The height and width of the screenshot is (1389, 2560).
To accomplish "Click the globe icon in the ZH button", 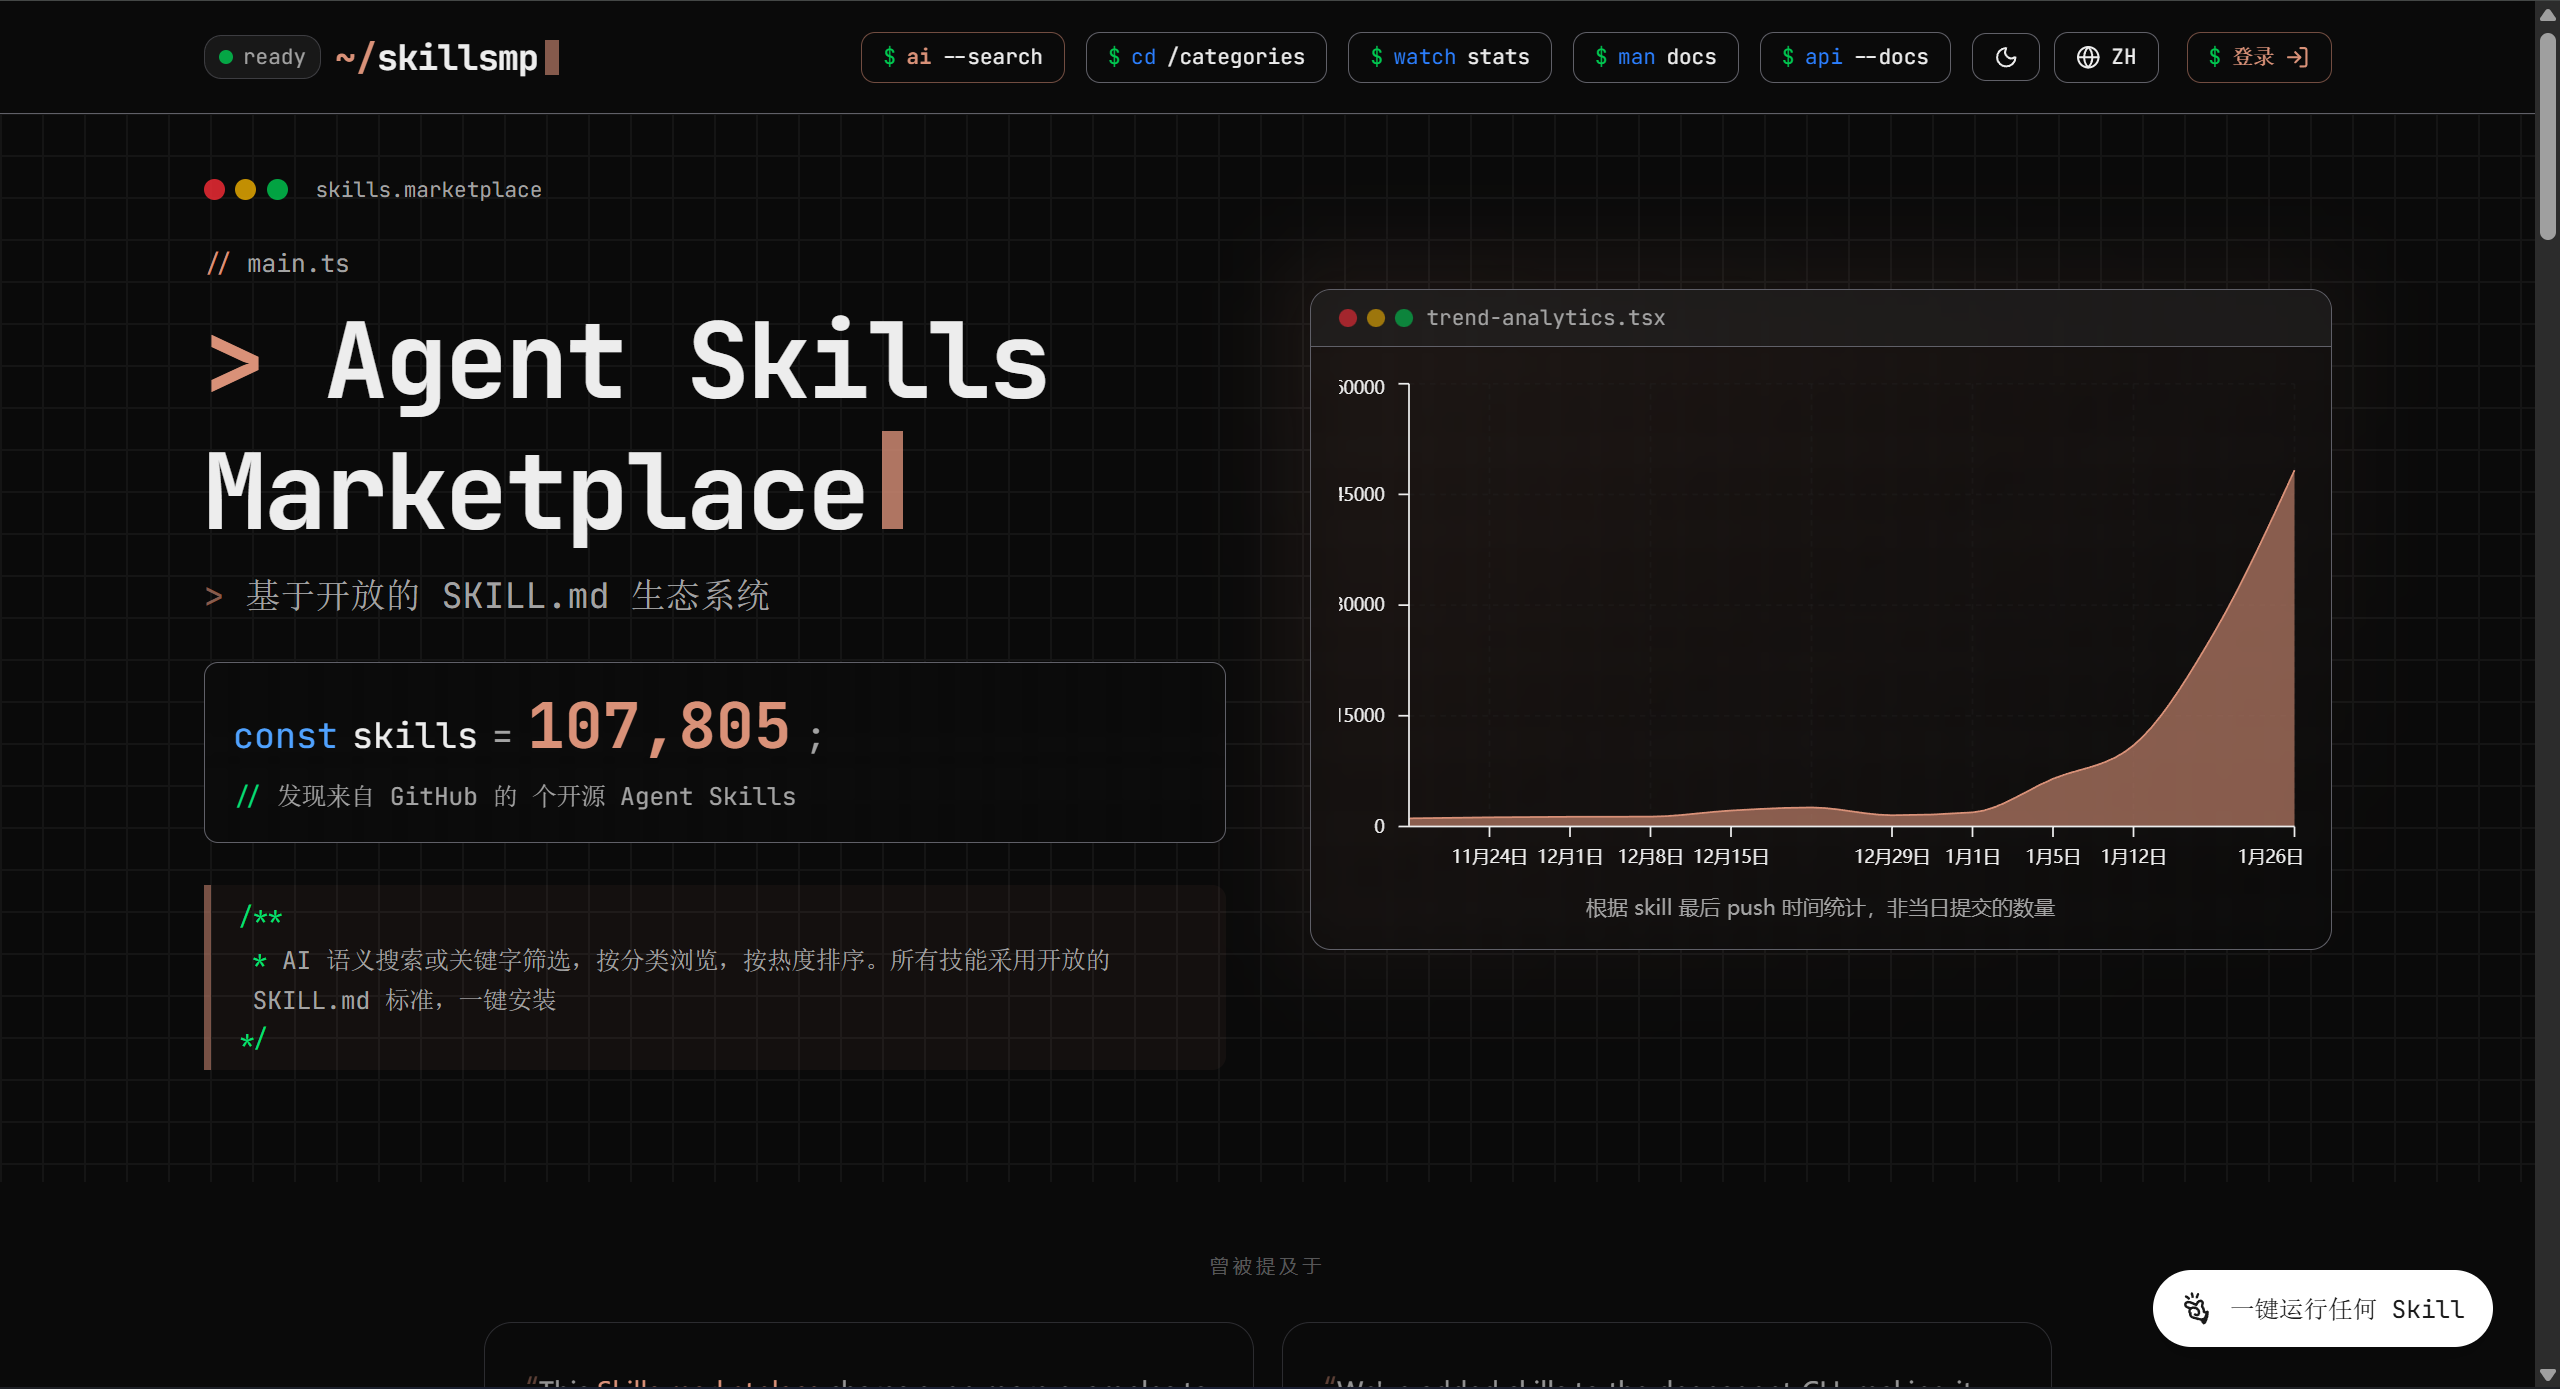I will (2088, 57).
